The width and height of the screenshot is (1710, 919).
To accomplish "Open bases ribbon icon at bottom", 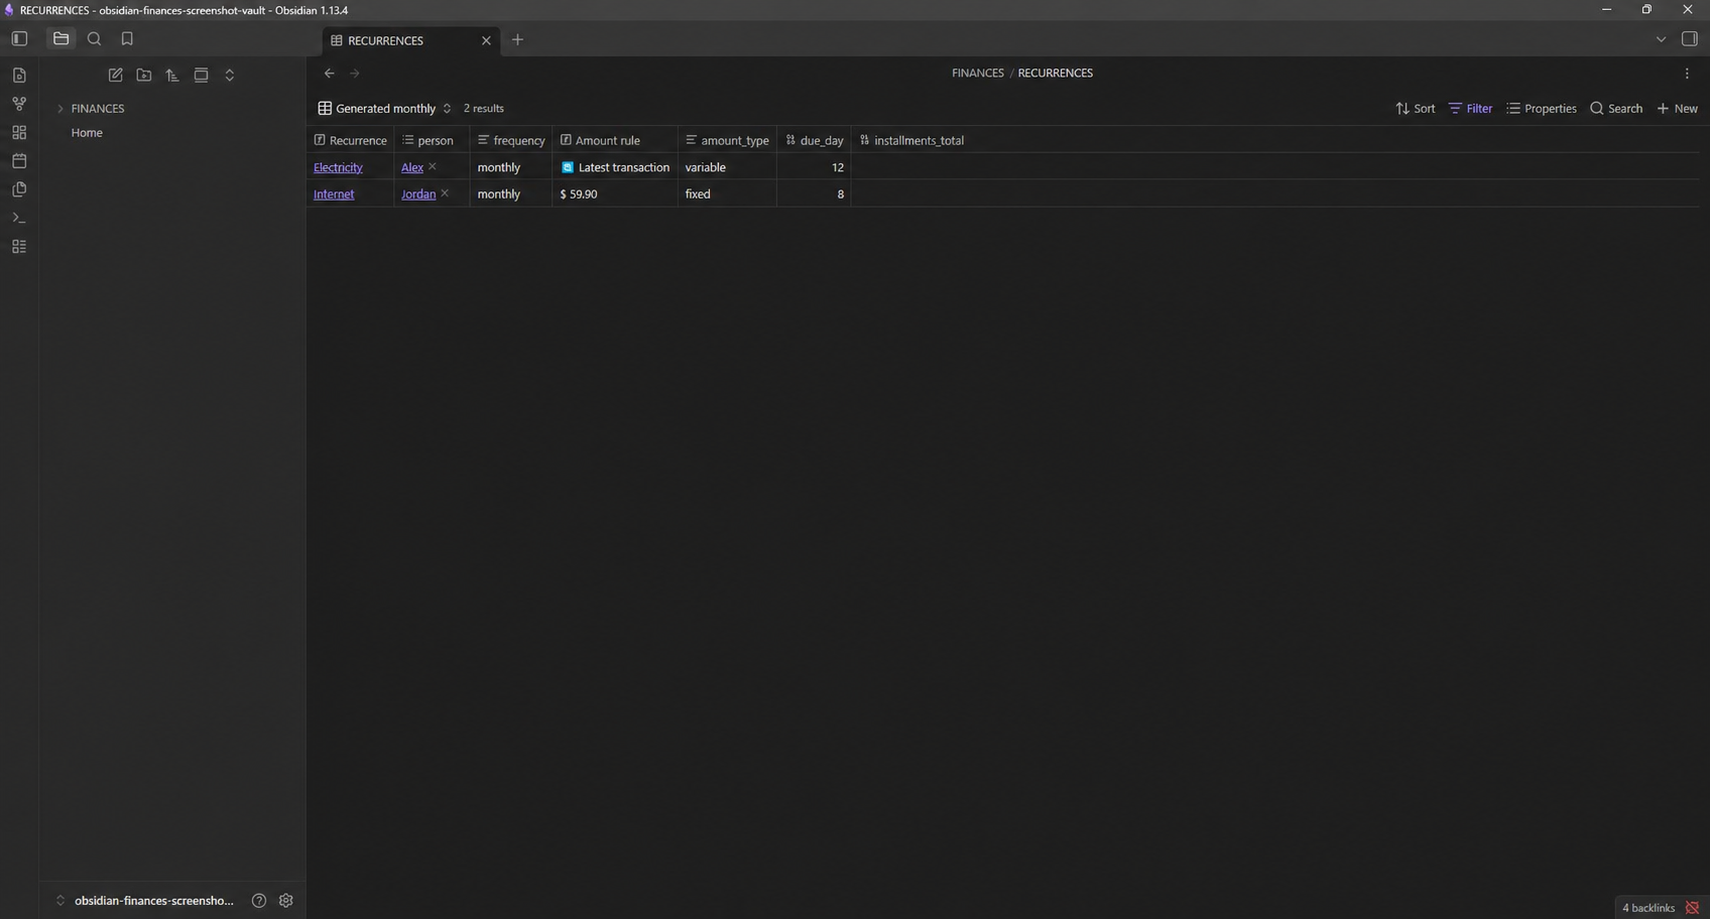I will (19, 246).
